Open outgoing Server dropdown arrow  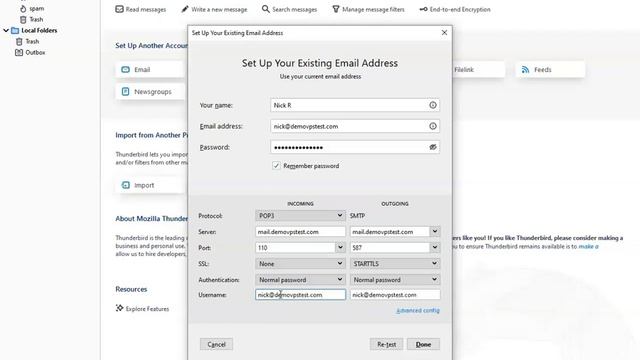pyautogui.click(x=435, y=231)
